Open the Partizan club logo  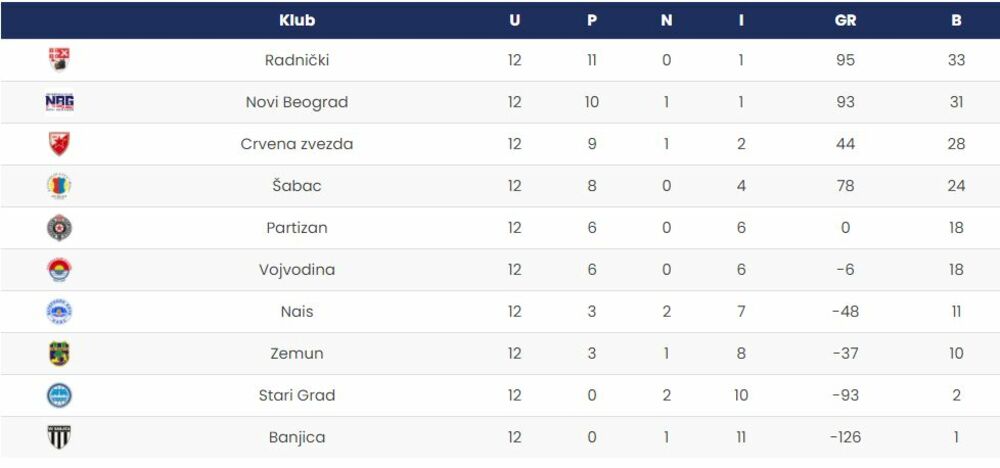tap(60, 228)
